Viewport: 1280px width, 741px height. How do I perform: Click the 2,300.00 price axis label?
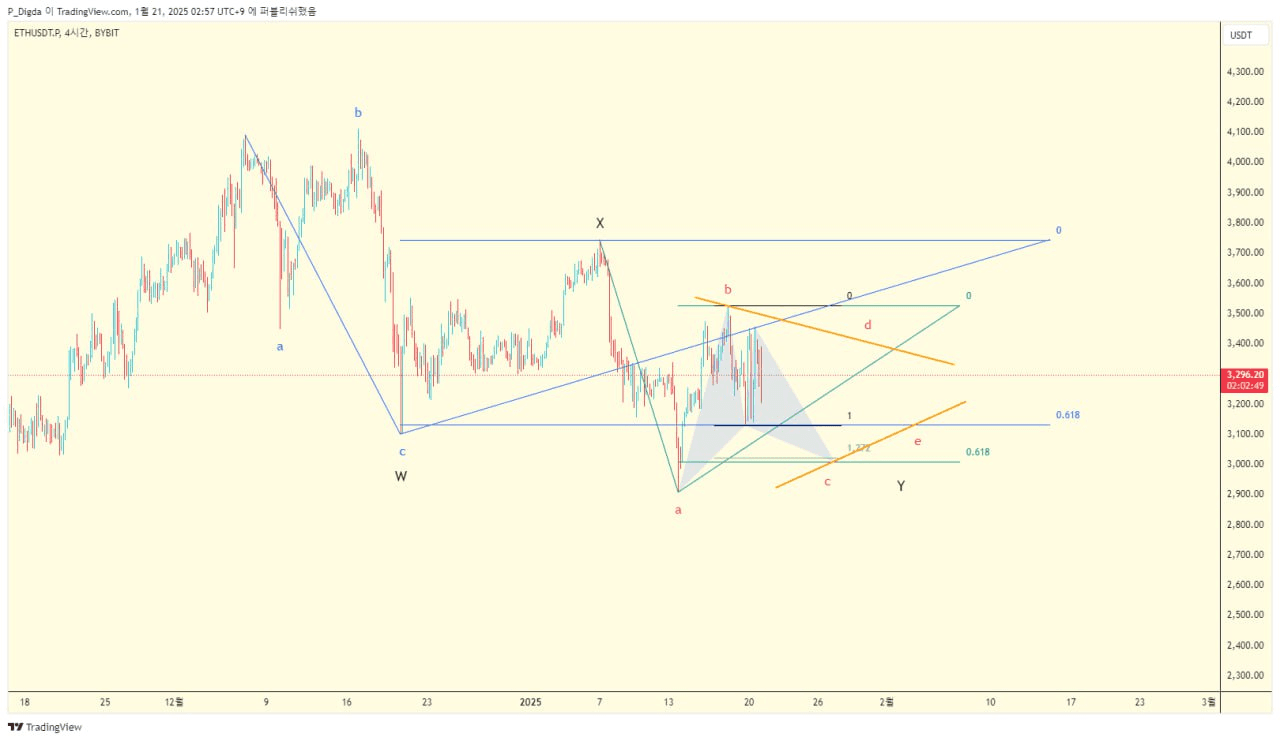1243,675
